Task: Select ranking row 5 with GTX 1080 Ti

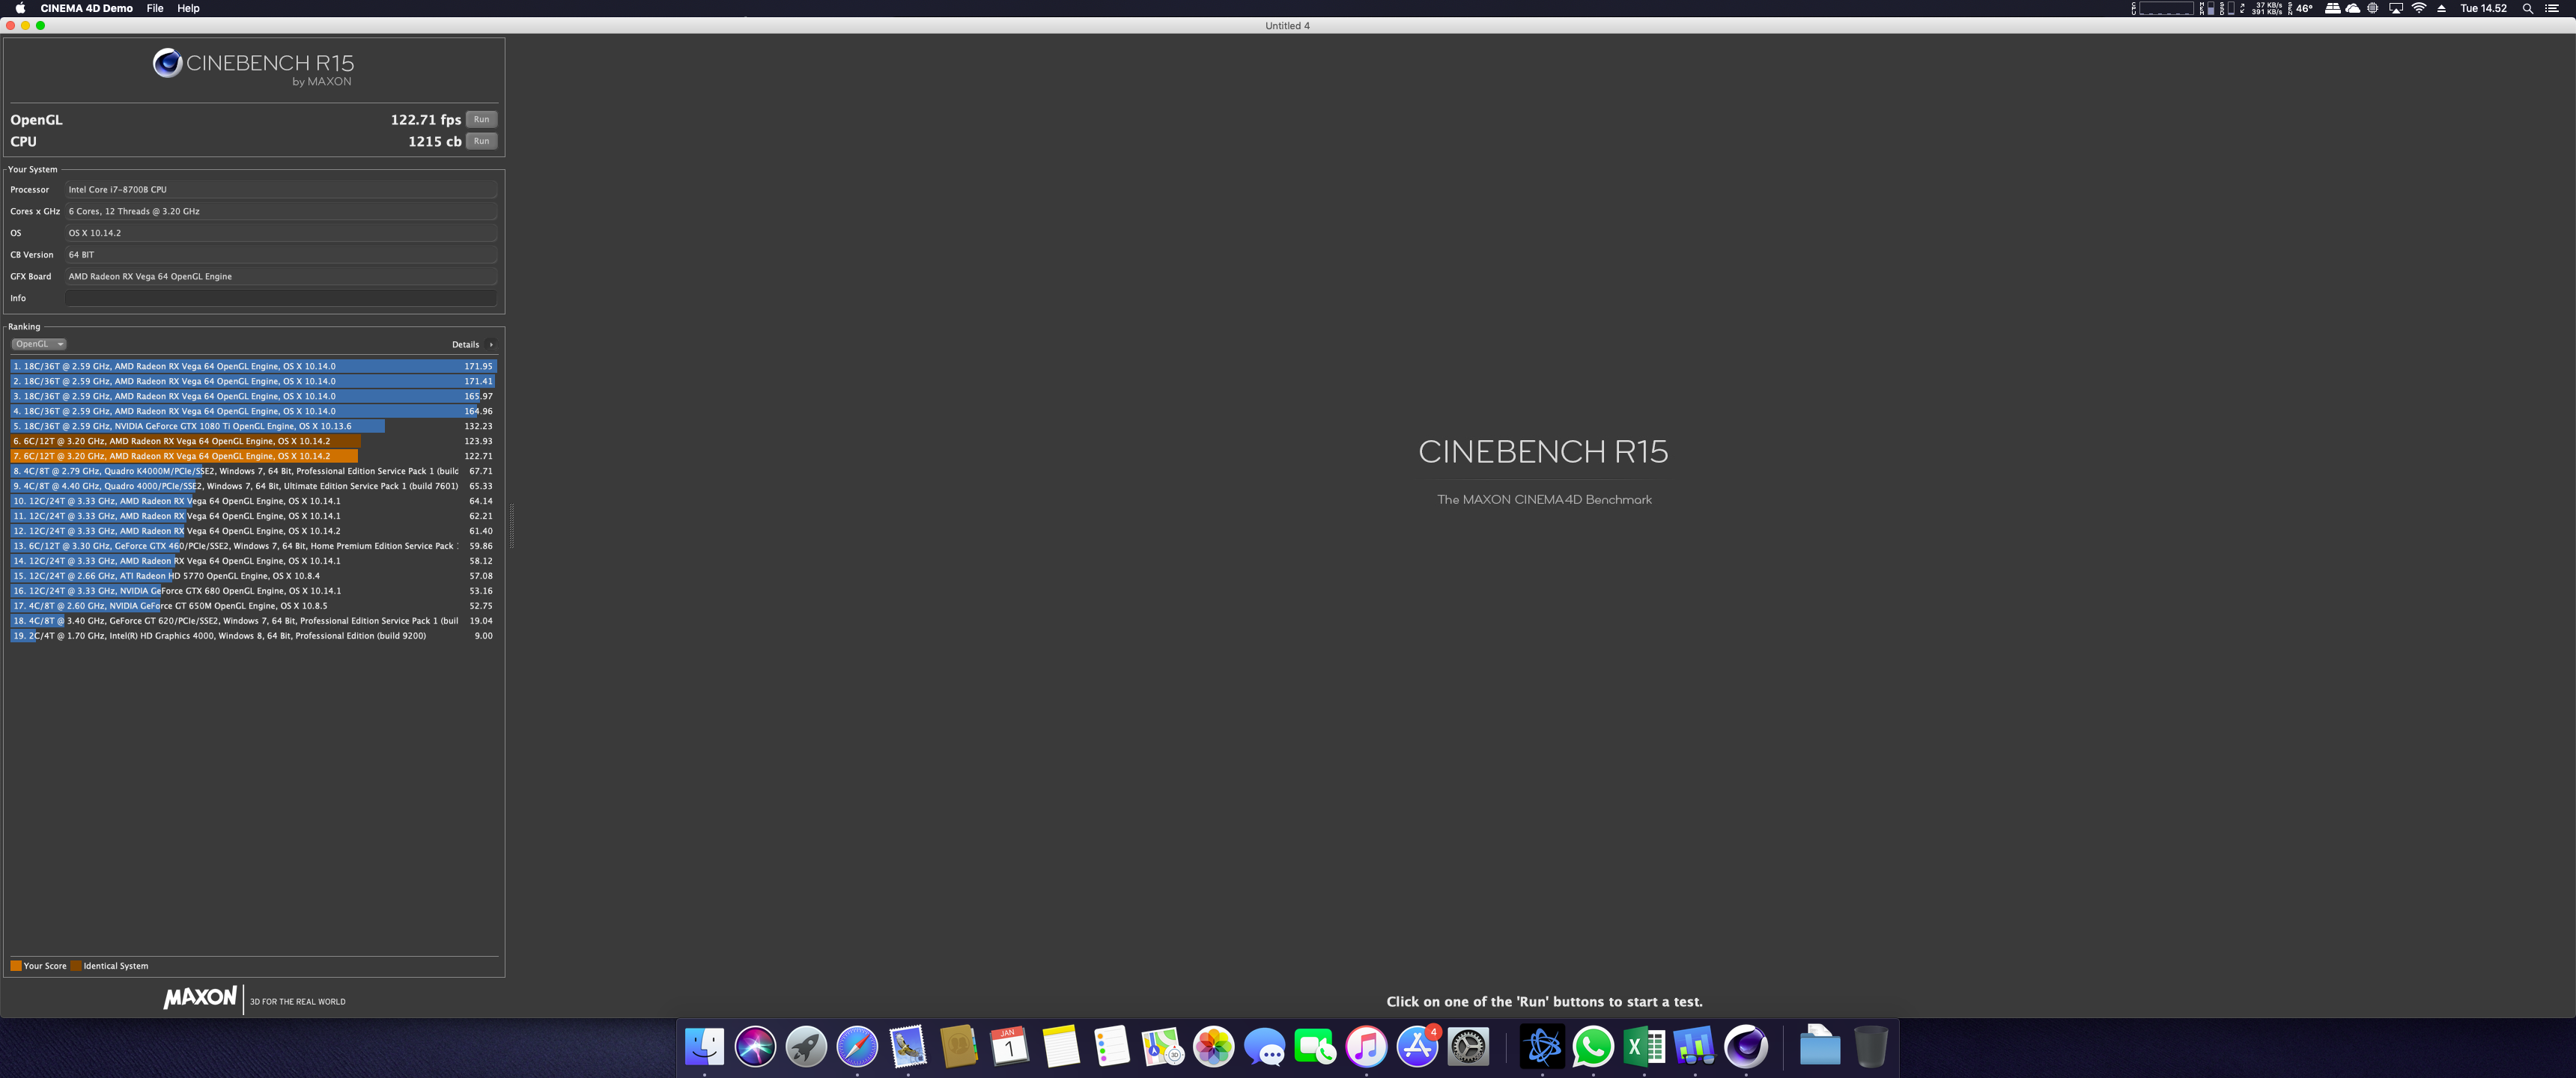Action: click(253, 426)
